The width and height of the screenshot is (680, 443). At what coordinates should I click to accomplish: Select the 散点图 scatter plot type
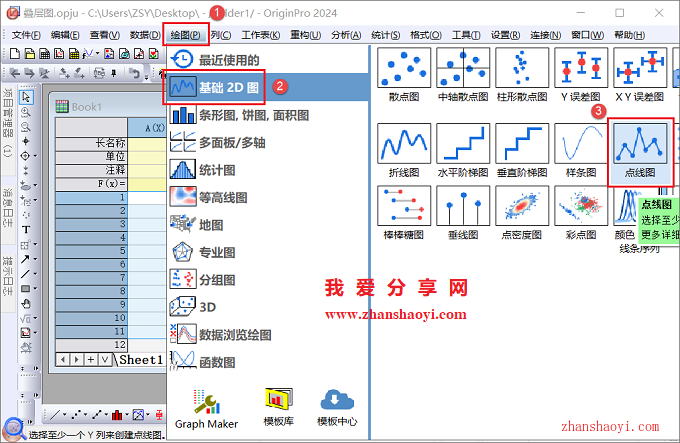[x=404, y=75]
